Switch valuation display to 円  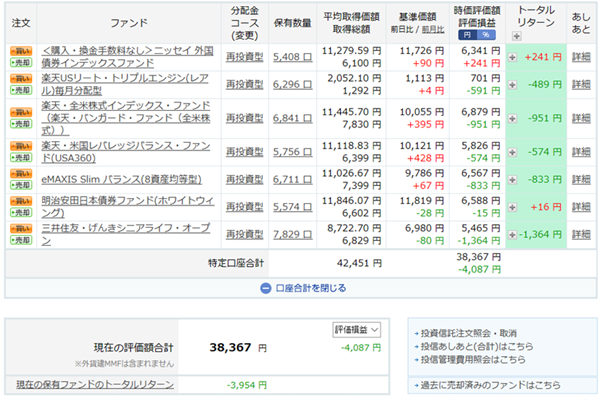coord(467,34)
